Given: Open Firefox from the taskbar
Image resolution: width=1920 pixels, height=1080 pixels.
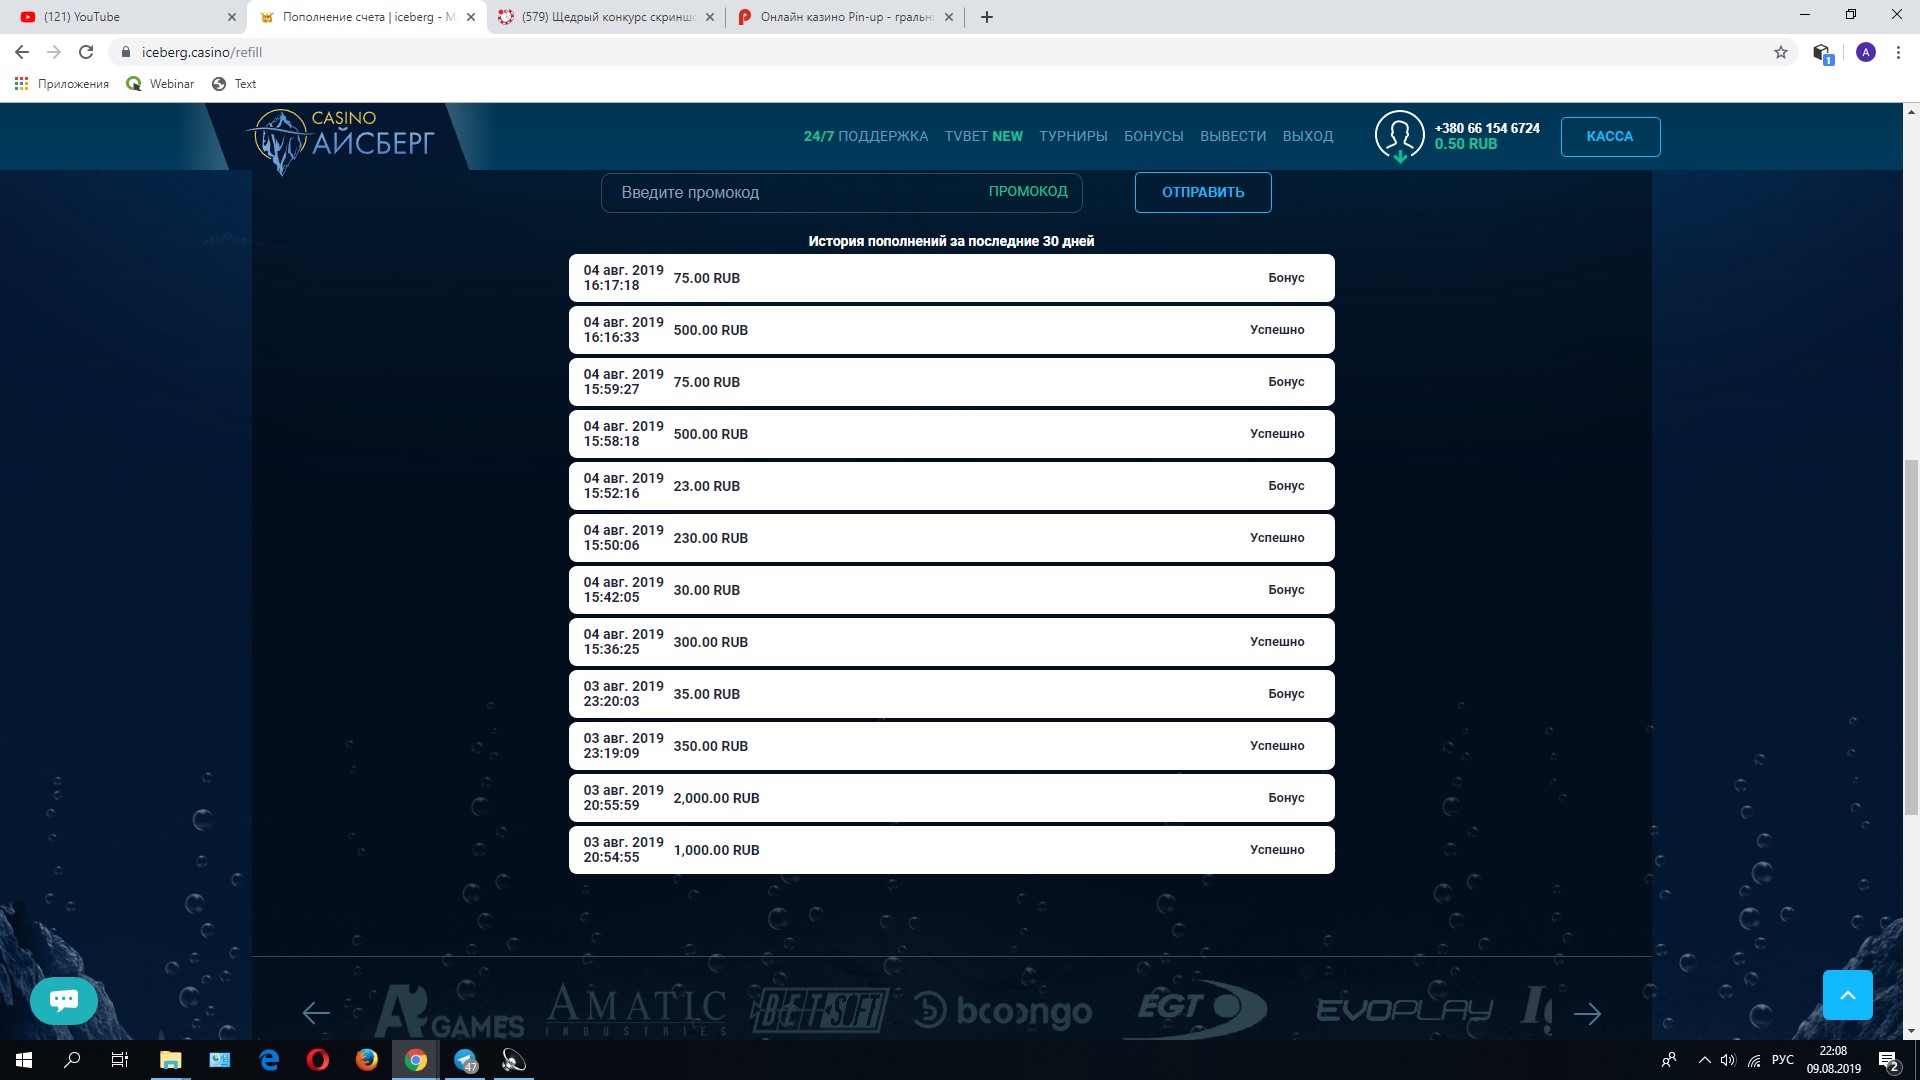Looking at the screenshot, I should click(x=367, y=1060).
